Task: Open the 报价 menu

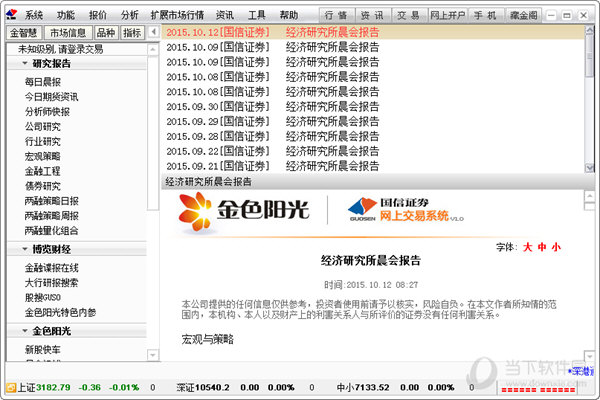Action: tap(98, 15)
